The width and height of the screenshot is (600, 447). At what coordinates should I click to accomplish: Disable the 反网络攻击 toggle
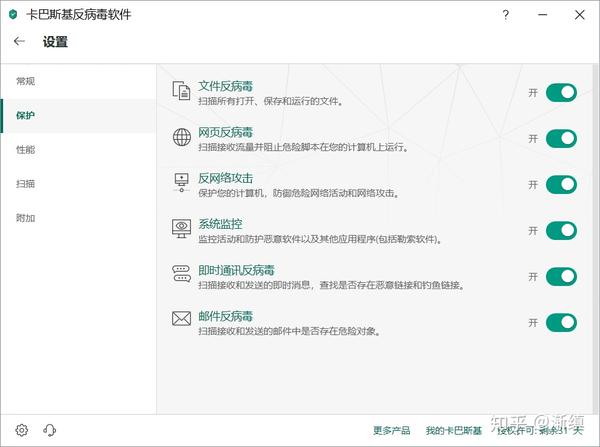click(x=561, y=185)
